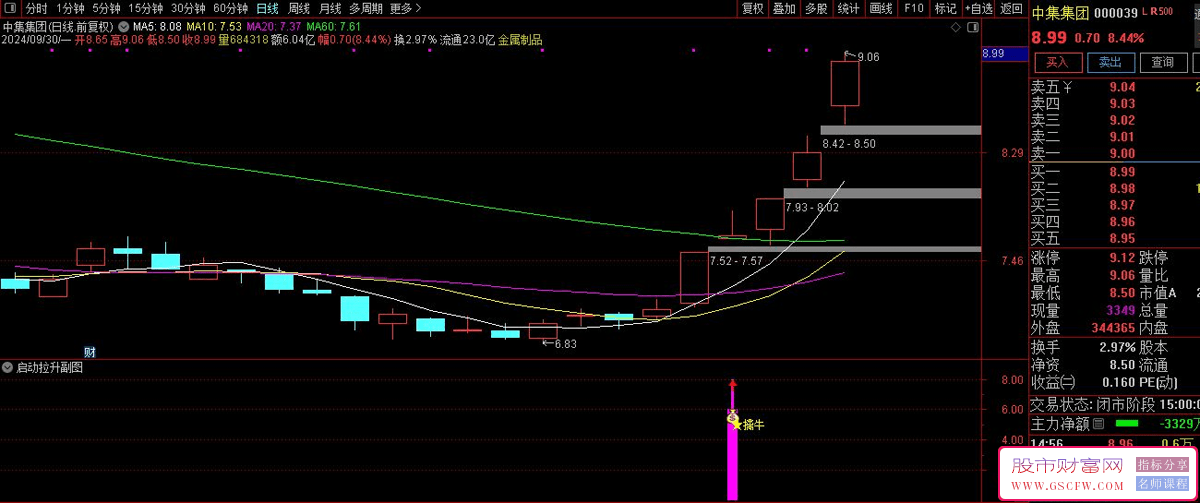Open the dropdown arrow beside 中集集团 chart title
The height and width of the screenshot is (503, 1200).
pos(123,26)
